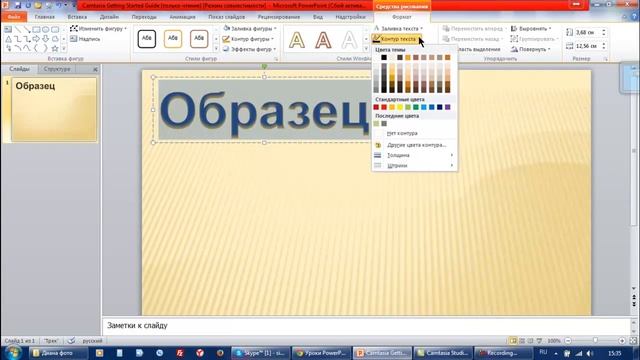Click the Область выделения selection pane button
This screenshot has height=360, width=640.
(479, 49)
